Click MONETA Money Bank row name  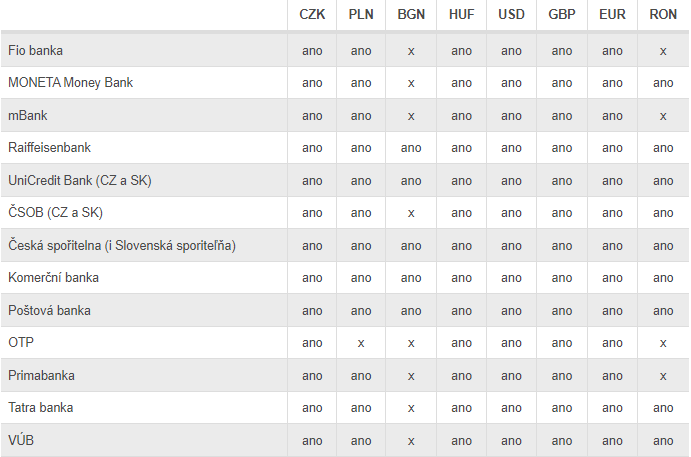71,82
